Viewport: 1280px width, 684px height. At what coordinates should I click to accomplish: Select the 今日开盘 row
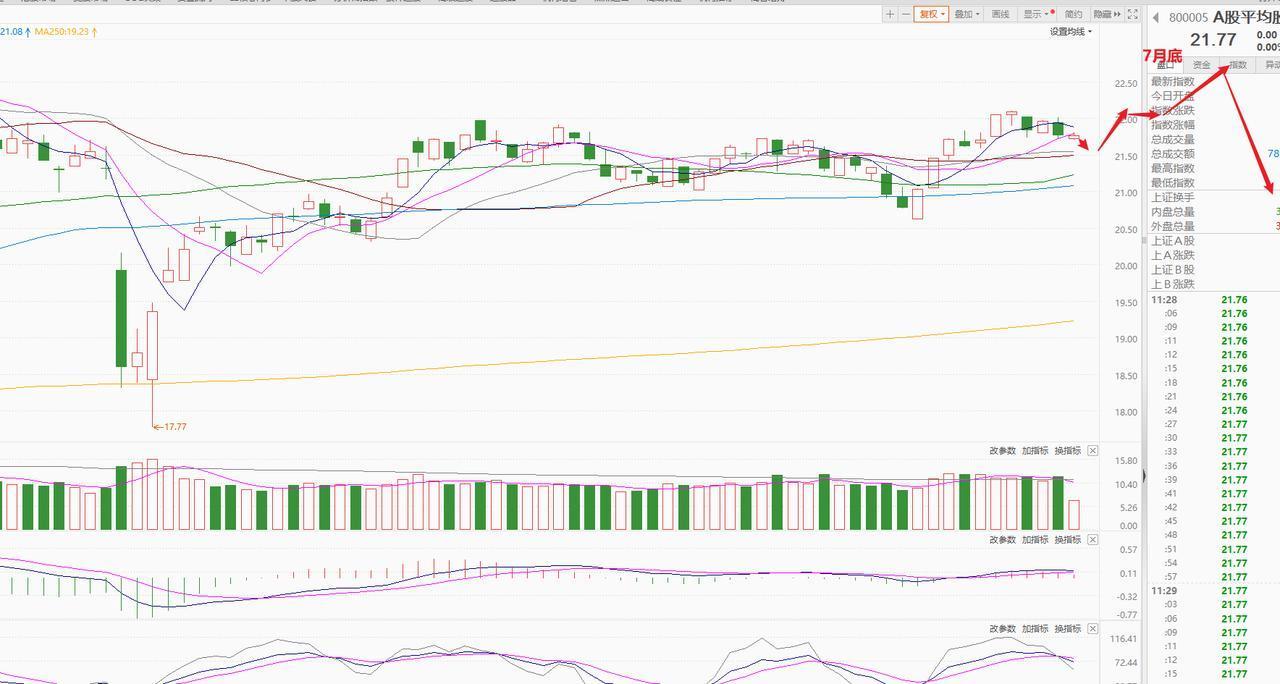pyautogui.click(x=1213, y=96)
